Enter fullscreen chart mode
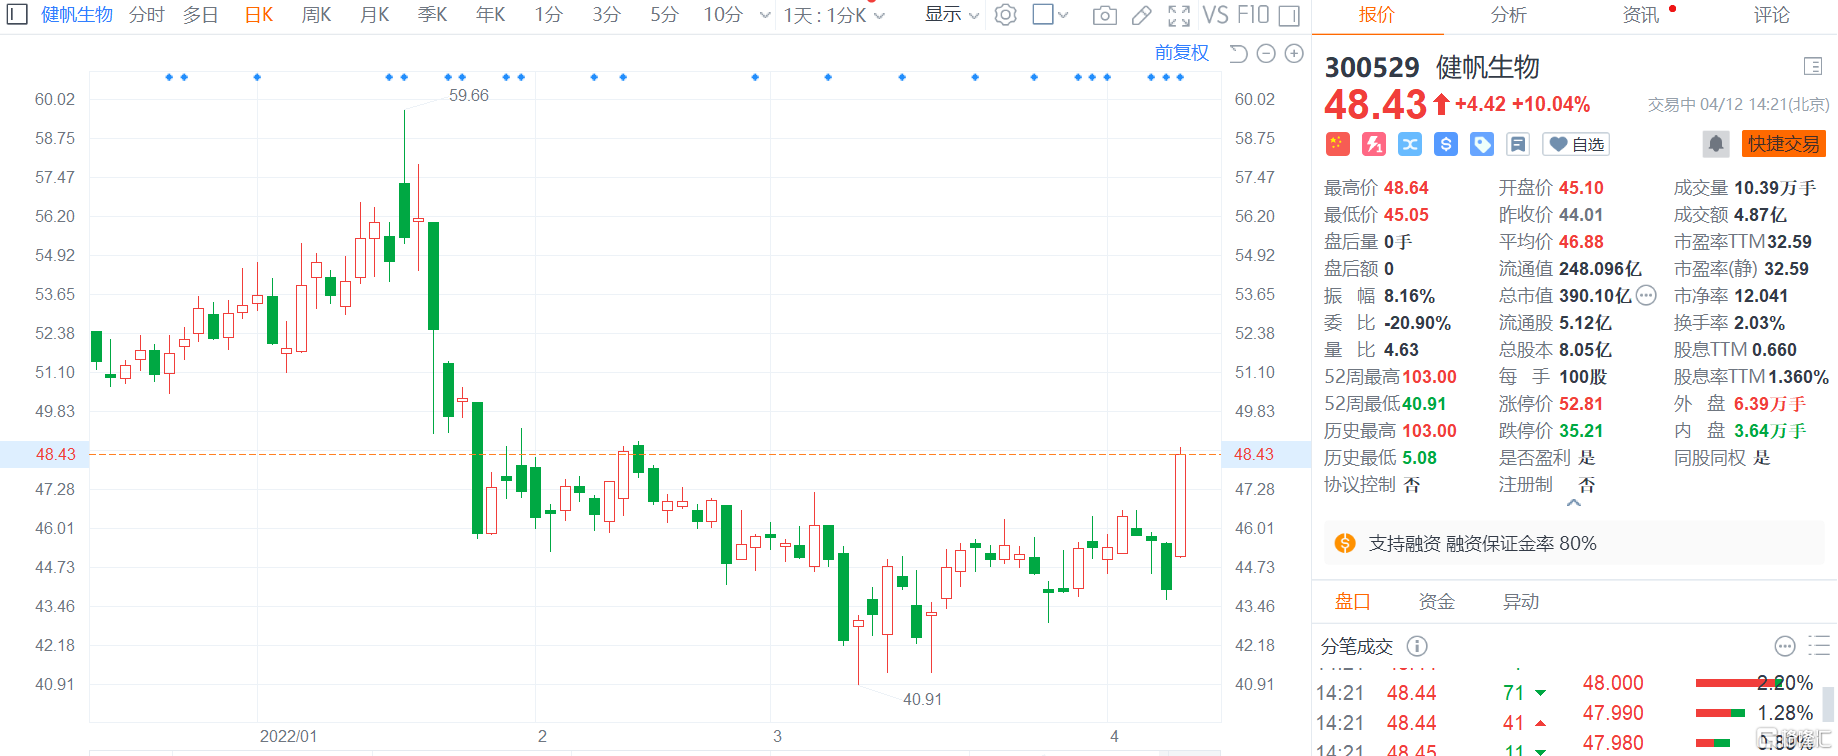The image size is (1838, 756). [1179, 15]
